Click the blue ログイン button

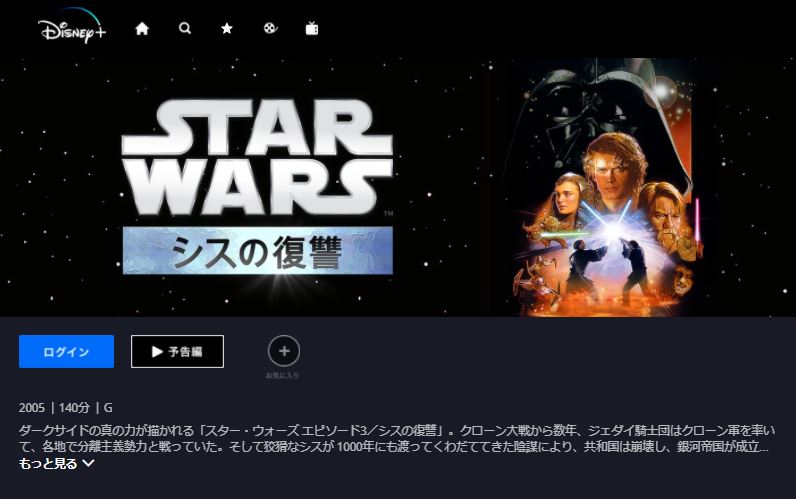coord(67,351)
